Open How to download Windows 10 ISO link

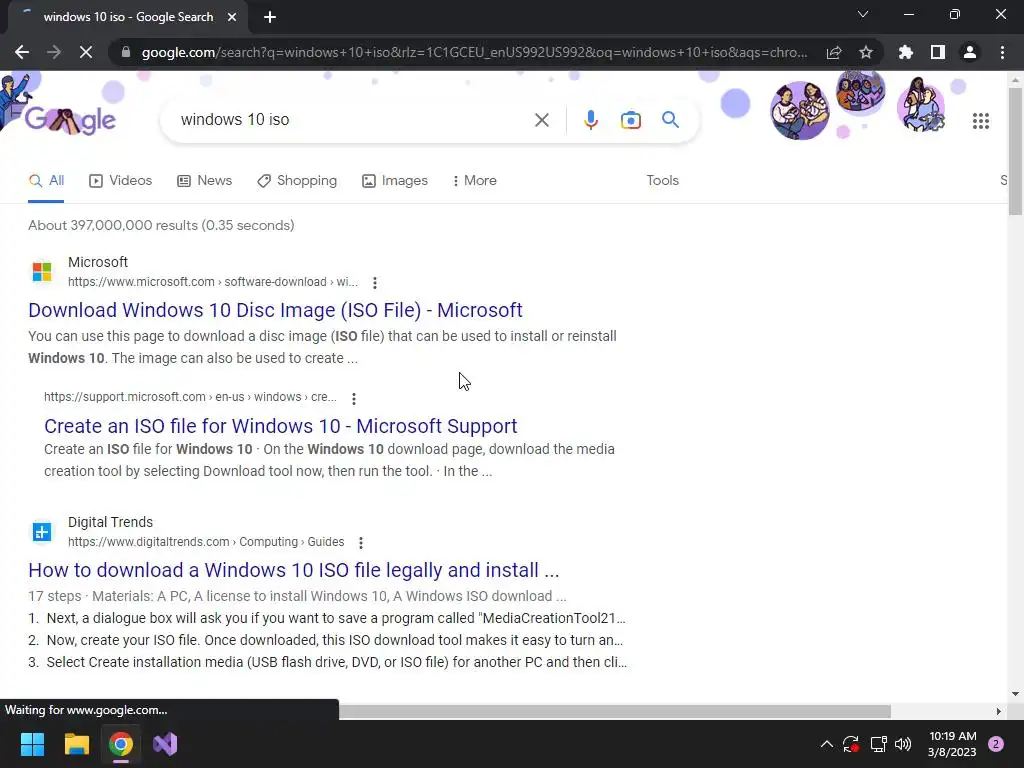294,570
